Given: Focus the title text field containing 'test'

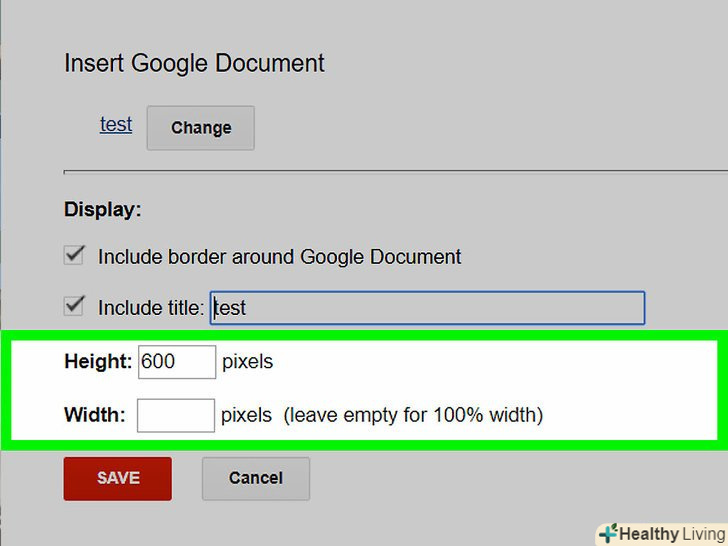Looking at the screenshot, I should click(428, 308).
